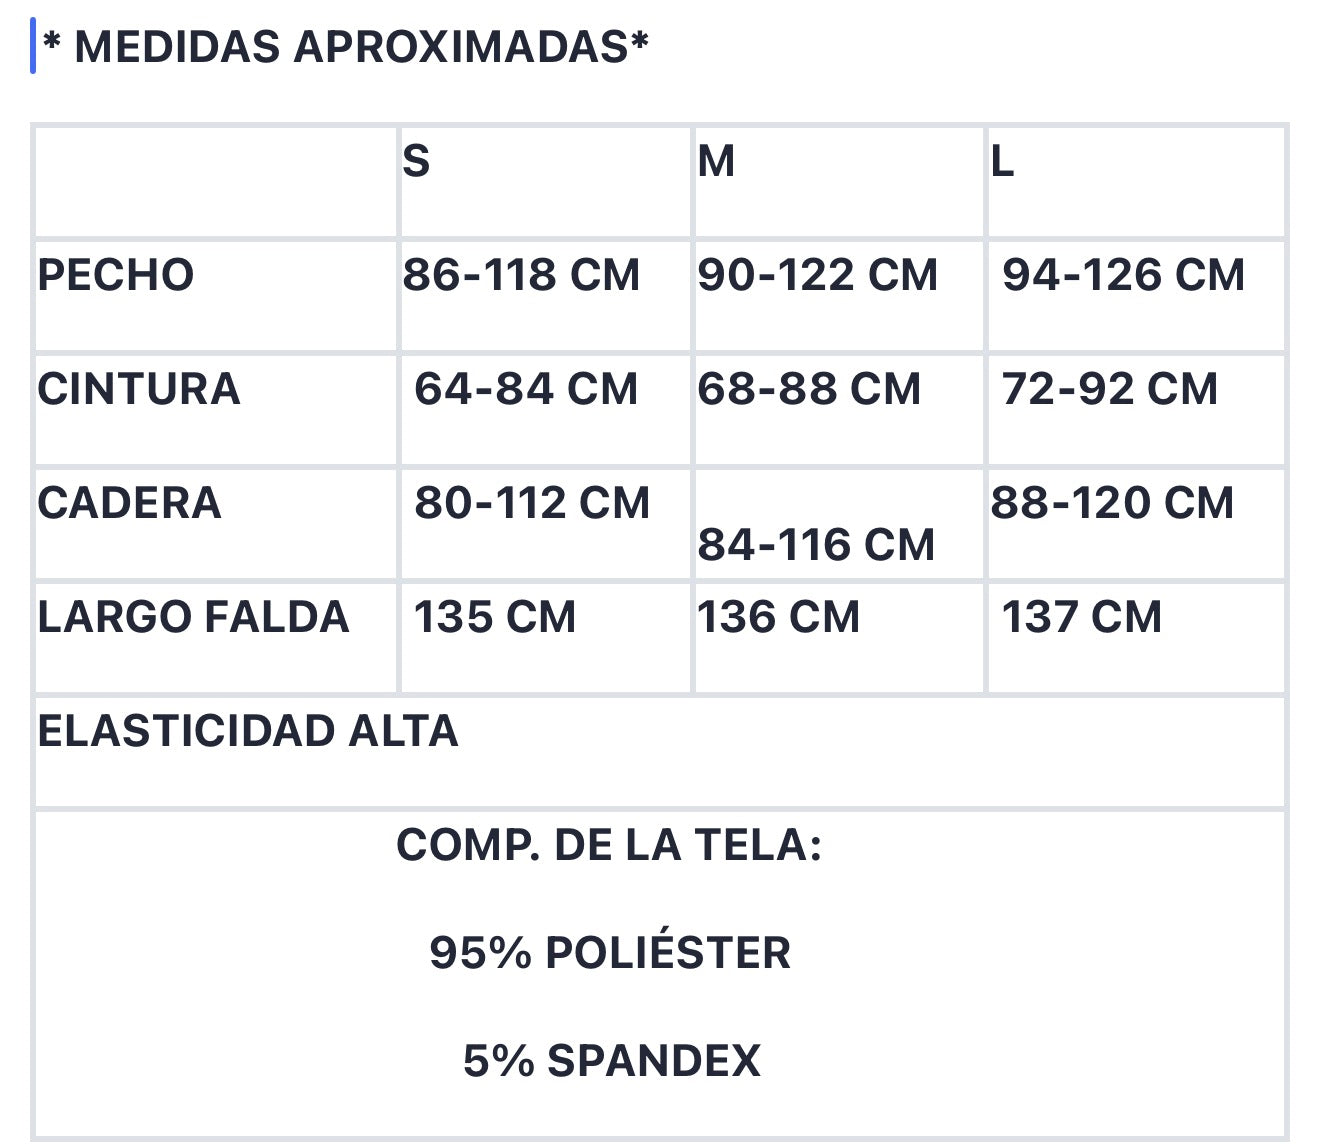The width and height of the screenshot is (1320, 1147).
Task: Click the 88-120 CM hip value
Action: [x=1112, y=503]
